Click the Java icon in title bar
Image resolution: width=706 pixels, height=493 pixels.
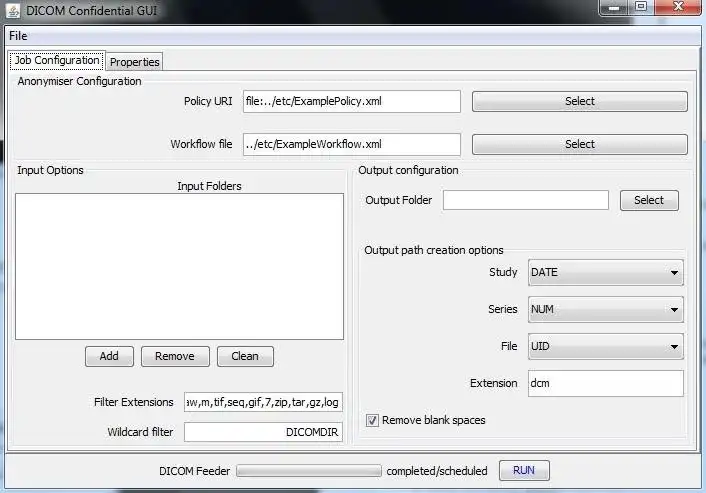(x=13, y=11)
